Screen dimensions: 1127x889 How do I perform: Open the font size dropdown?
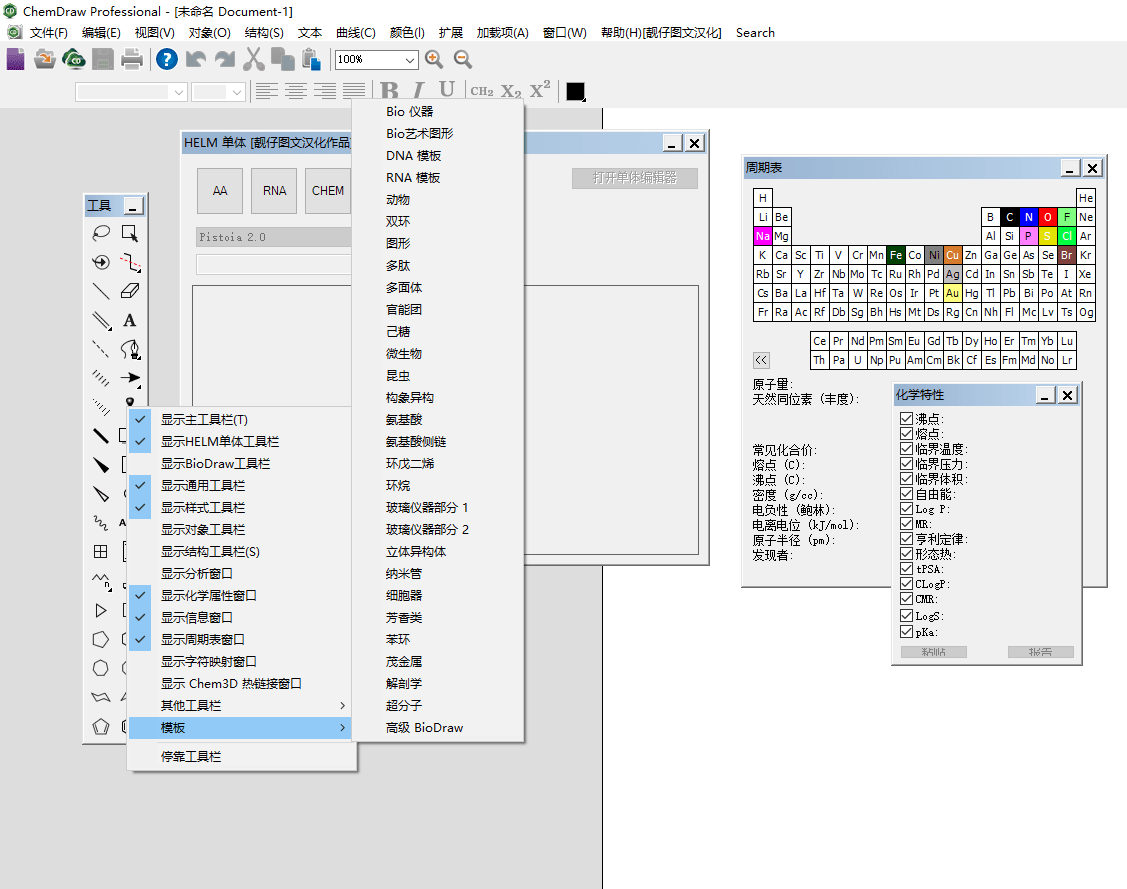coord(236,92)
